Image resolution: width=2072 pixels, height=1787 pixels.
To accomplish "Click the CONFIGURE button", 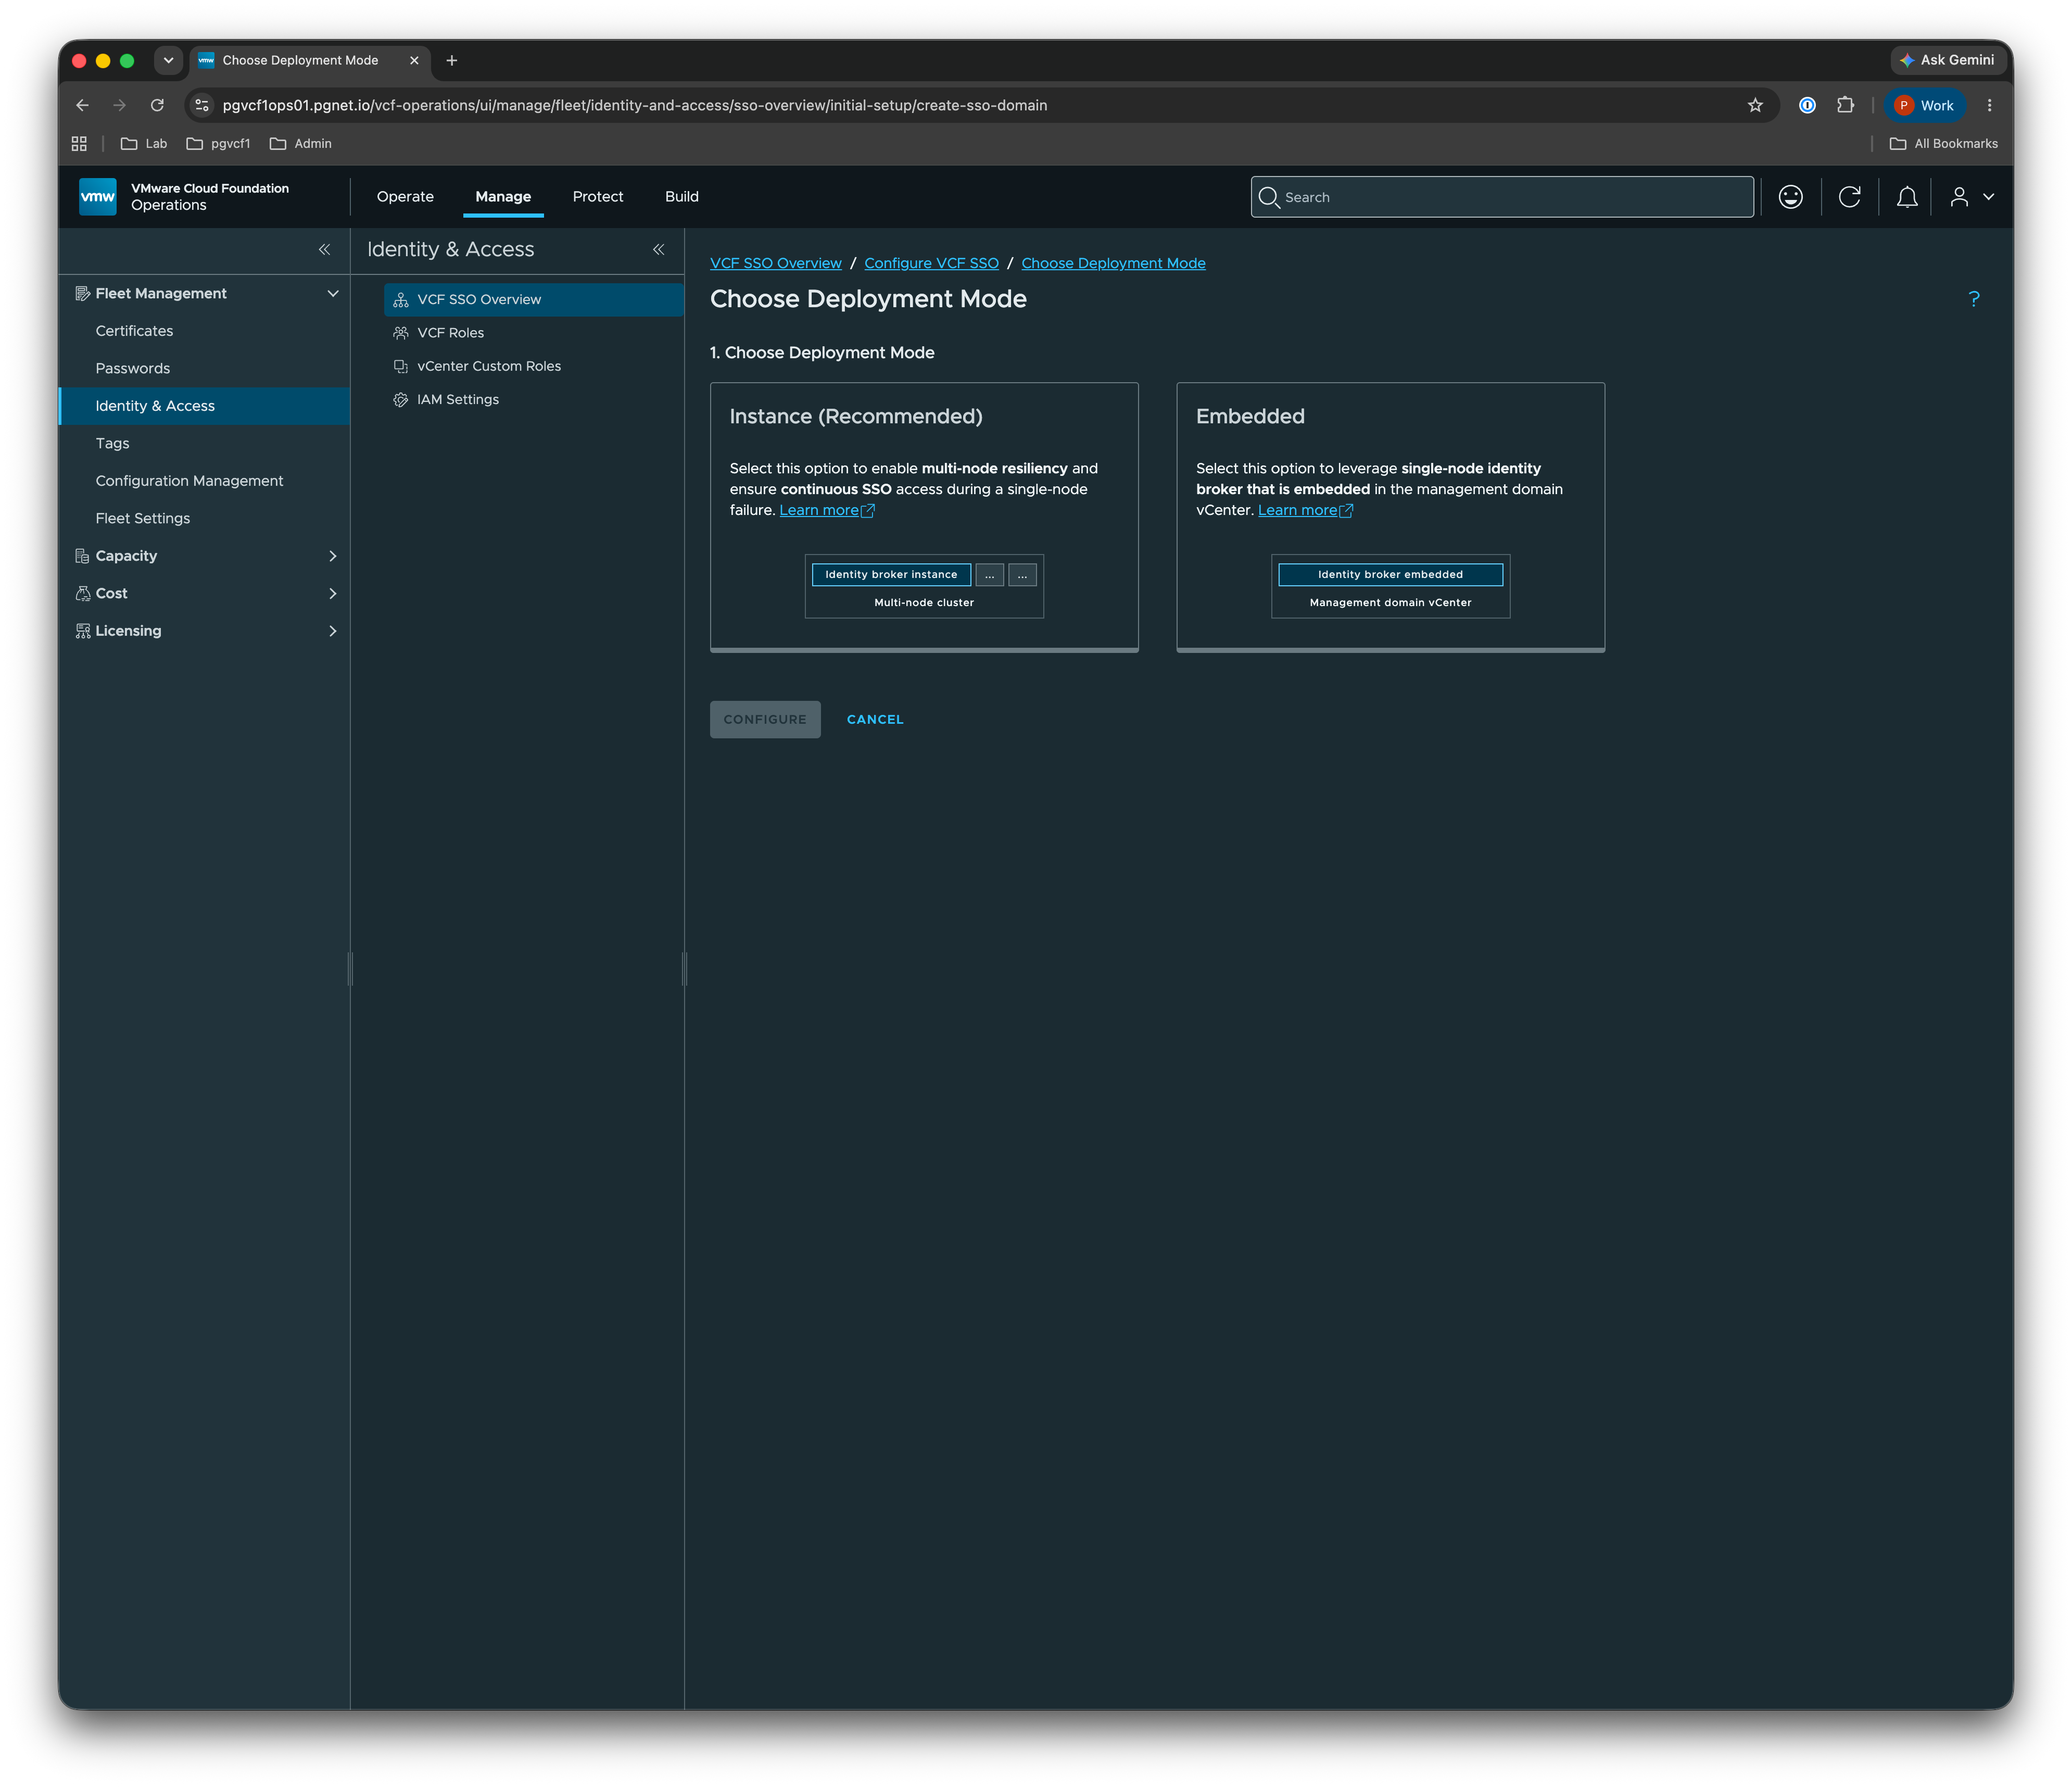I will pyautogui.click(x=765, y=719).
